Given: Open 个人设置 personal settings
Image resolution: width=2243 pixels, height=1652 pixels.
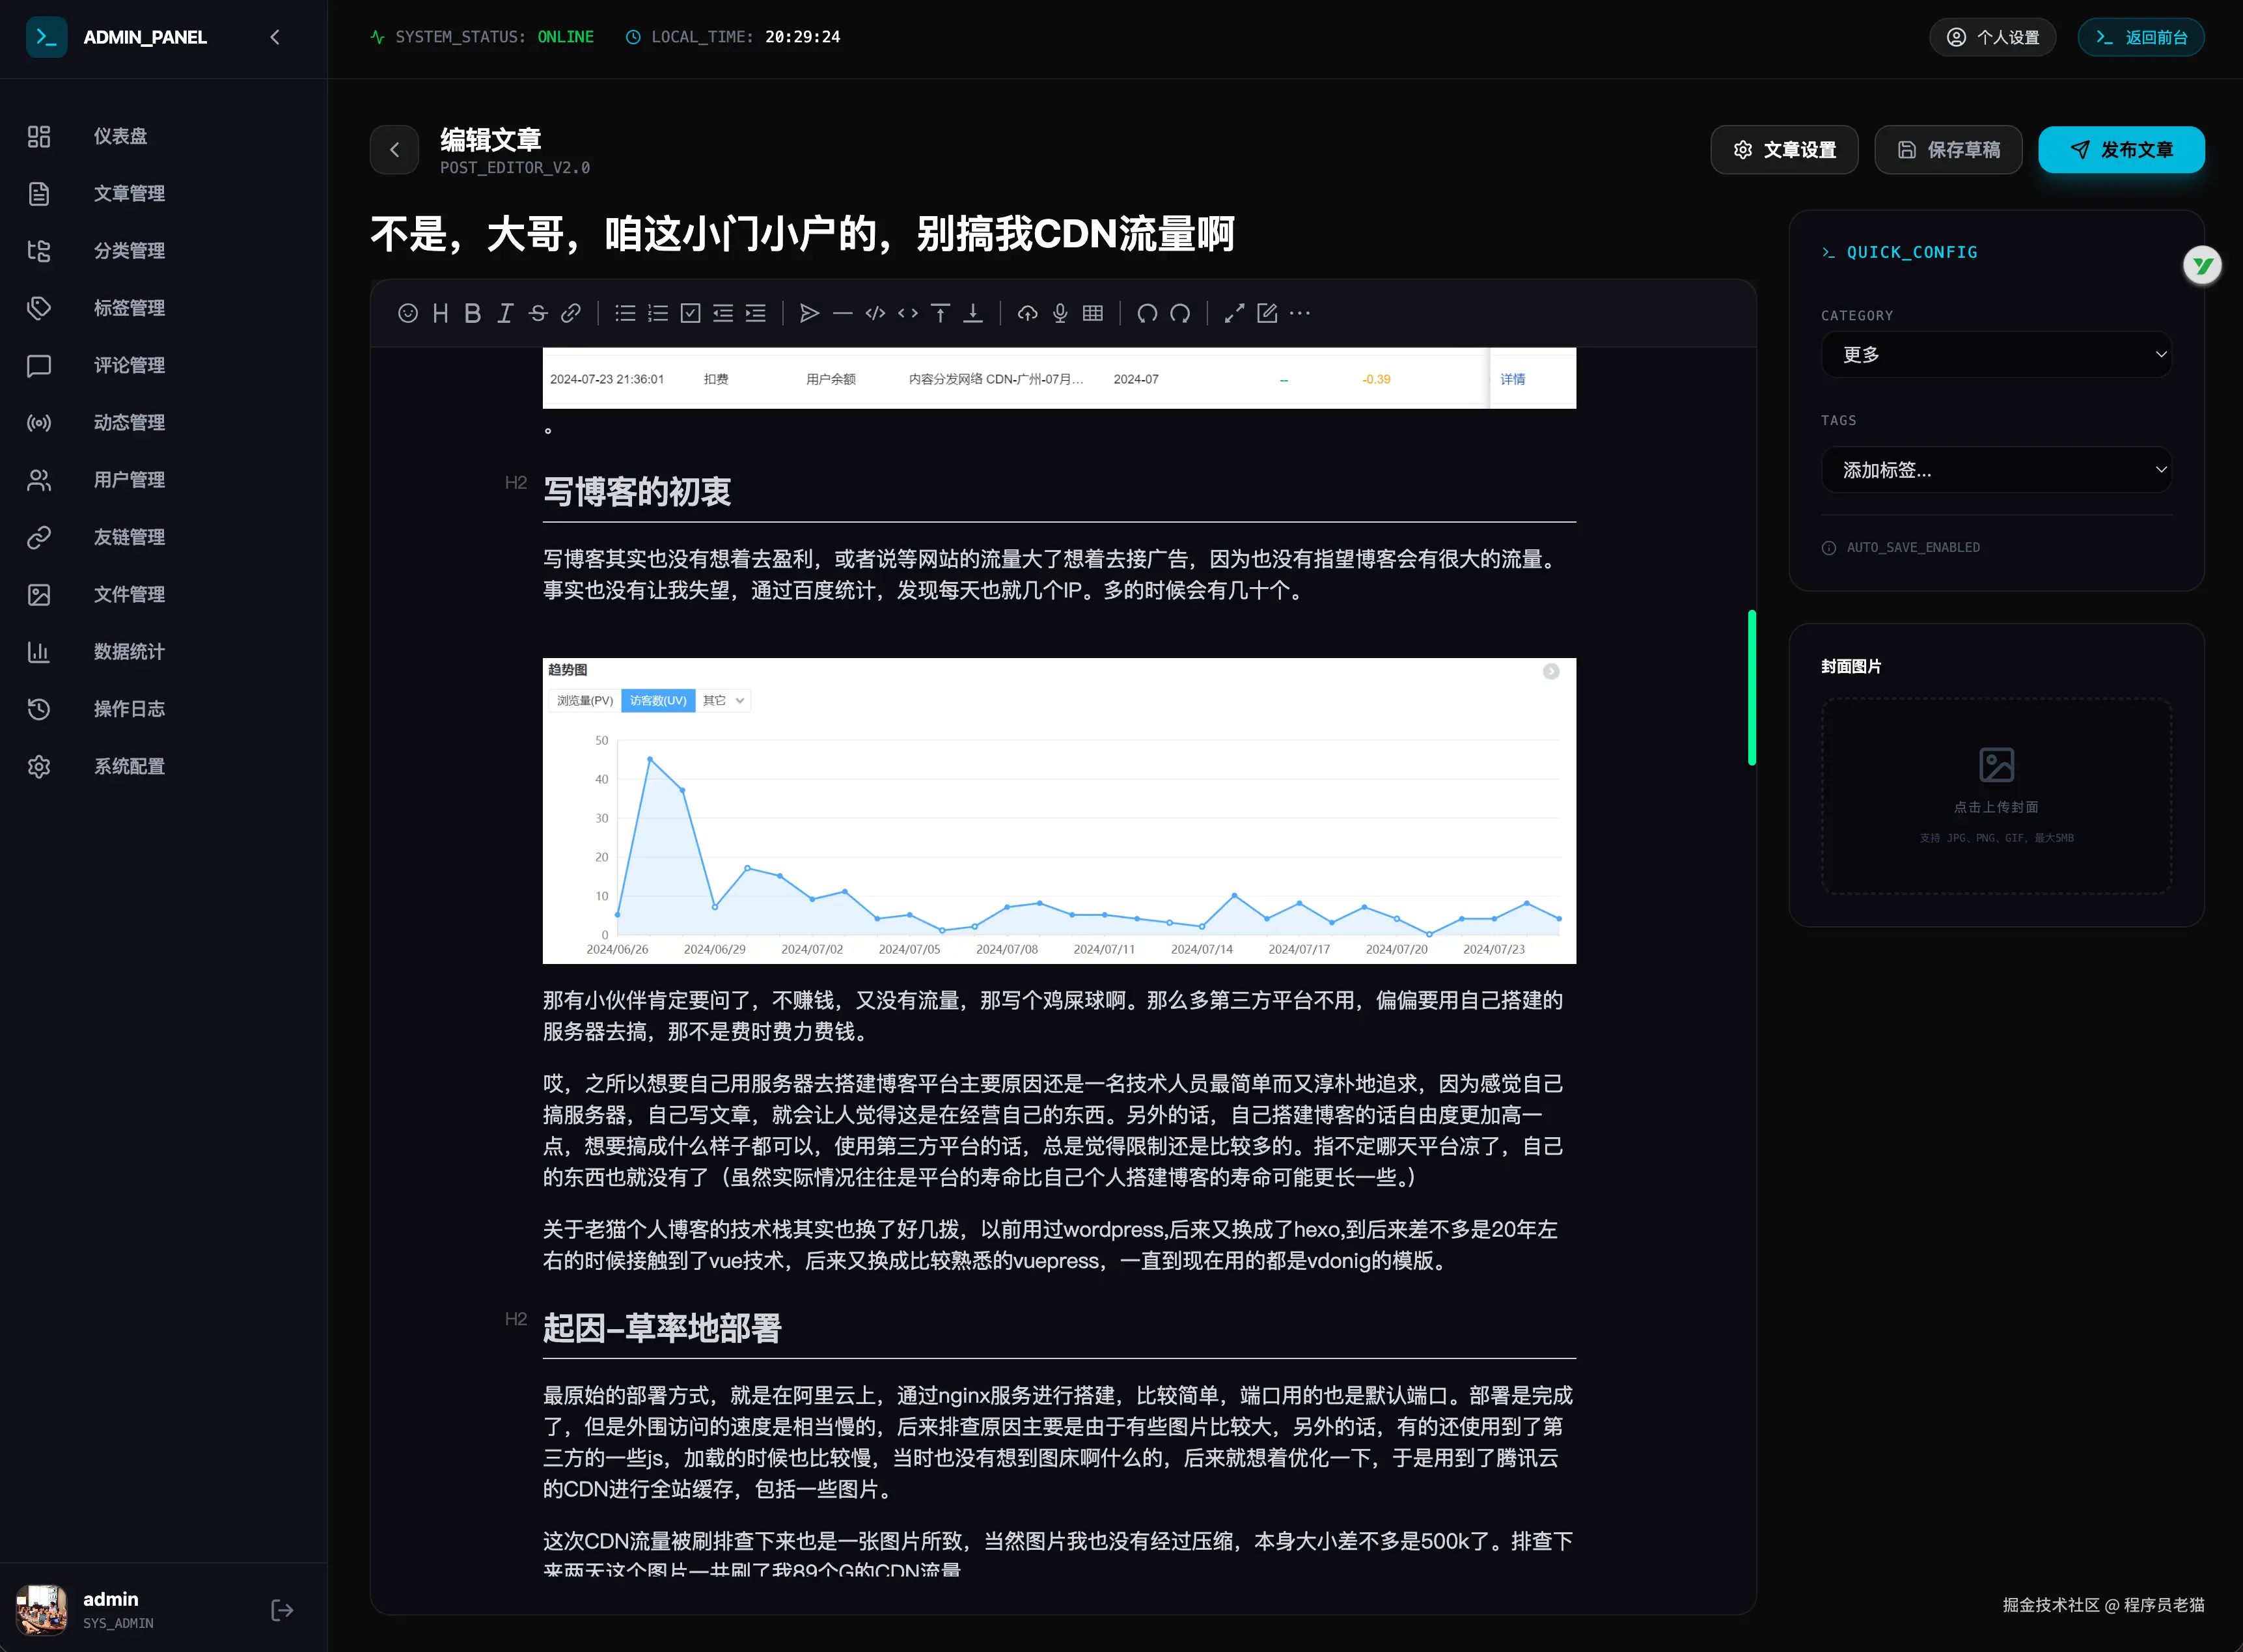Looking at the screenshot, I should tap(1992, 37).
